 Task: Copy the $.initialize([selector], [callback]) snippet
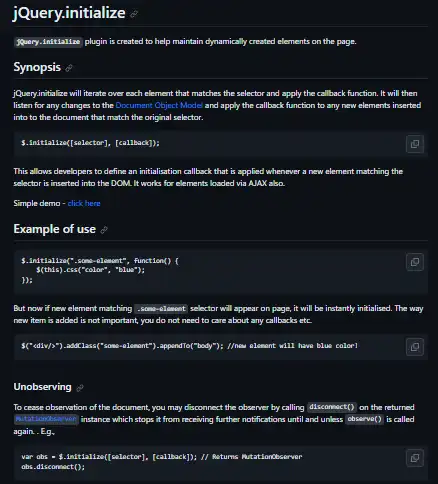tap(415, 144)
